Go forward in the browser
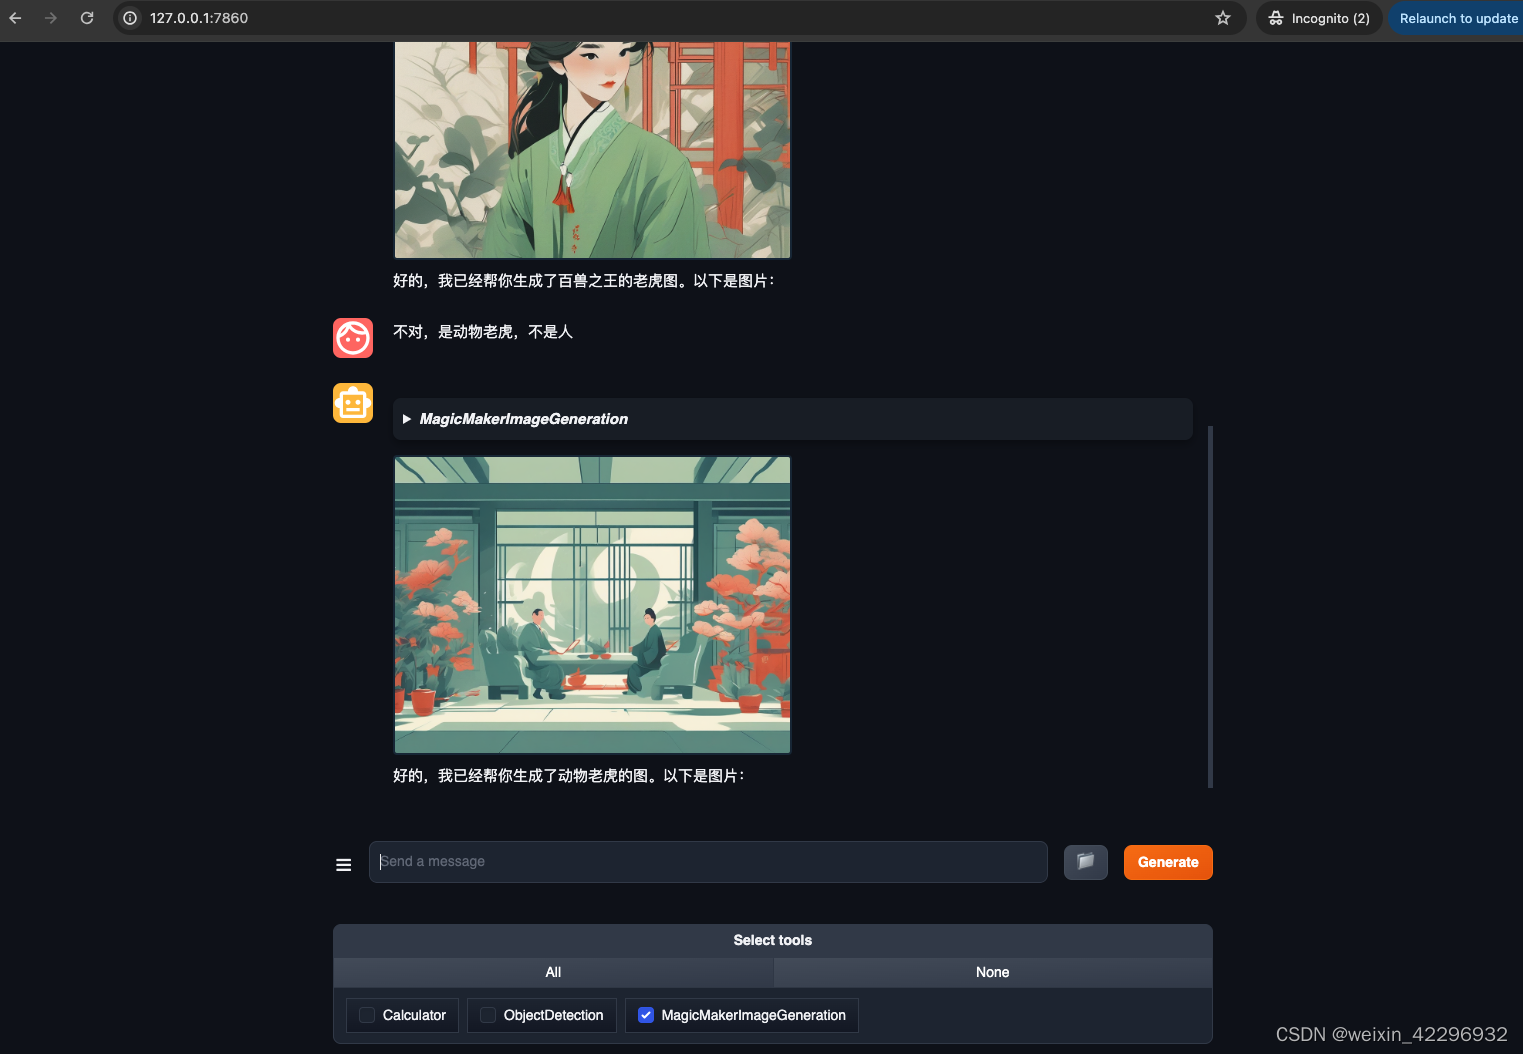Screen dimensions: 1523x1054 point(51,18)
